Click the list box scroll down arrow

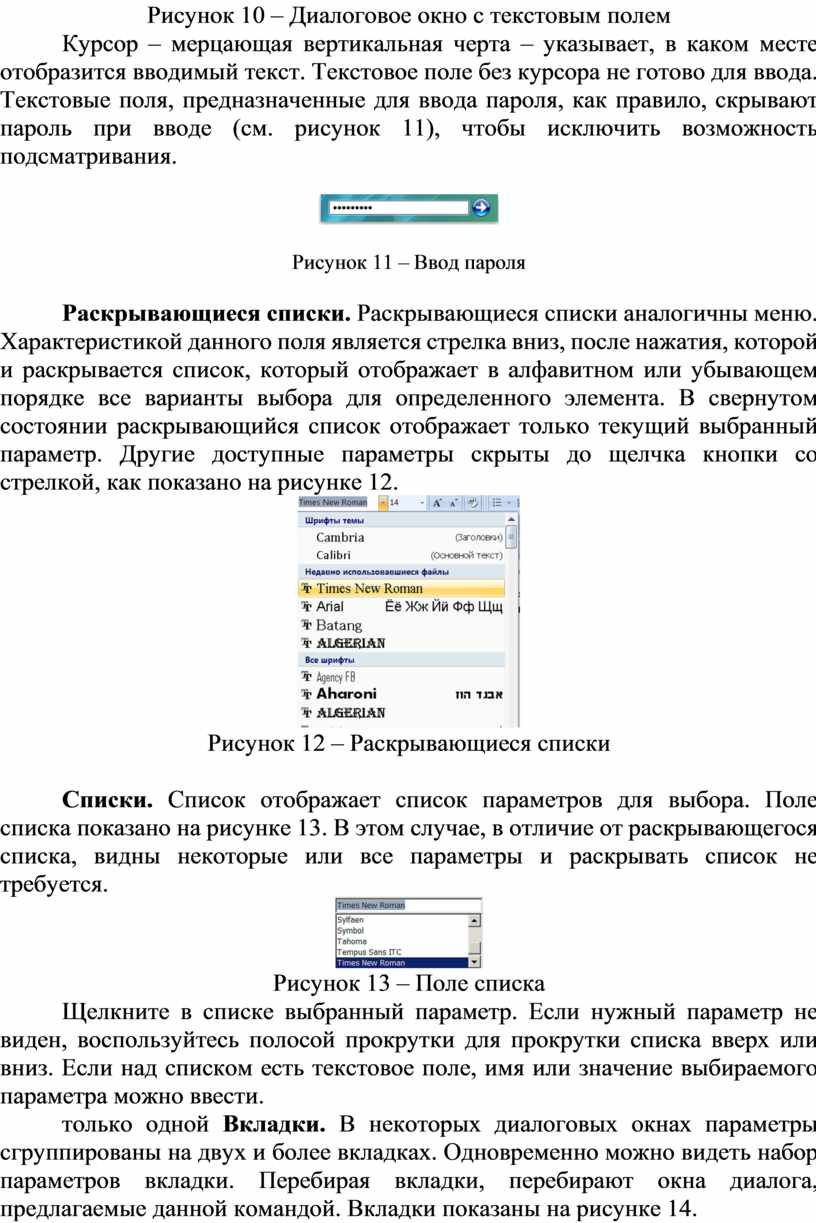[475, 962]
